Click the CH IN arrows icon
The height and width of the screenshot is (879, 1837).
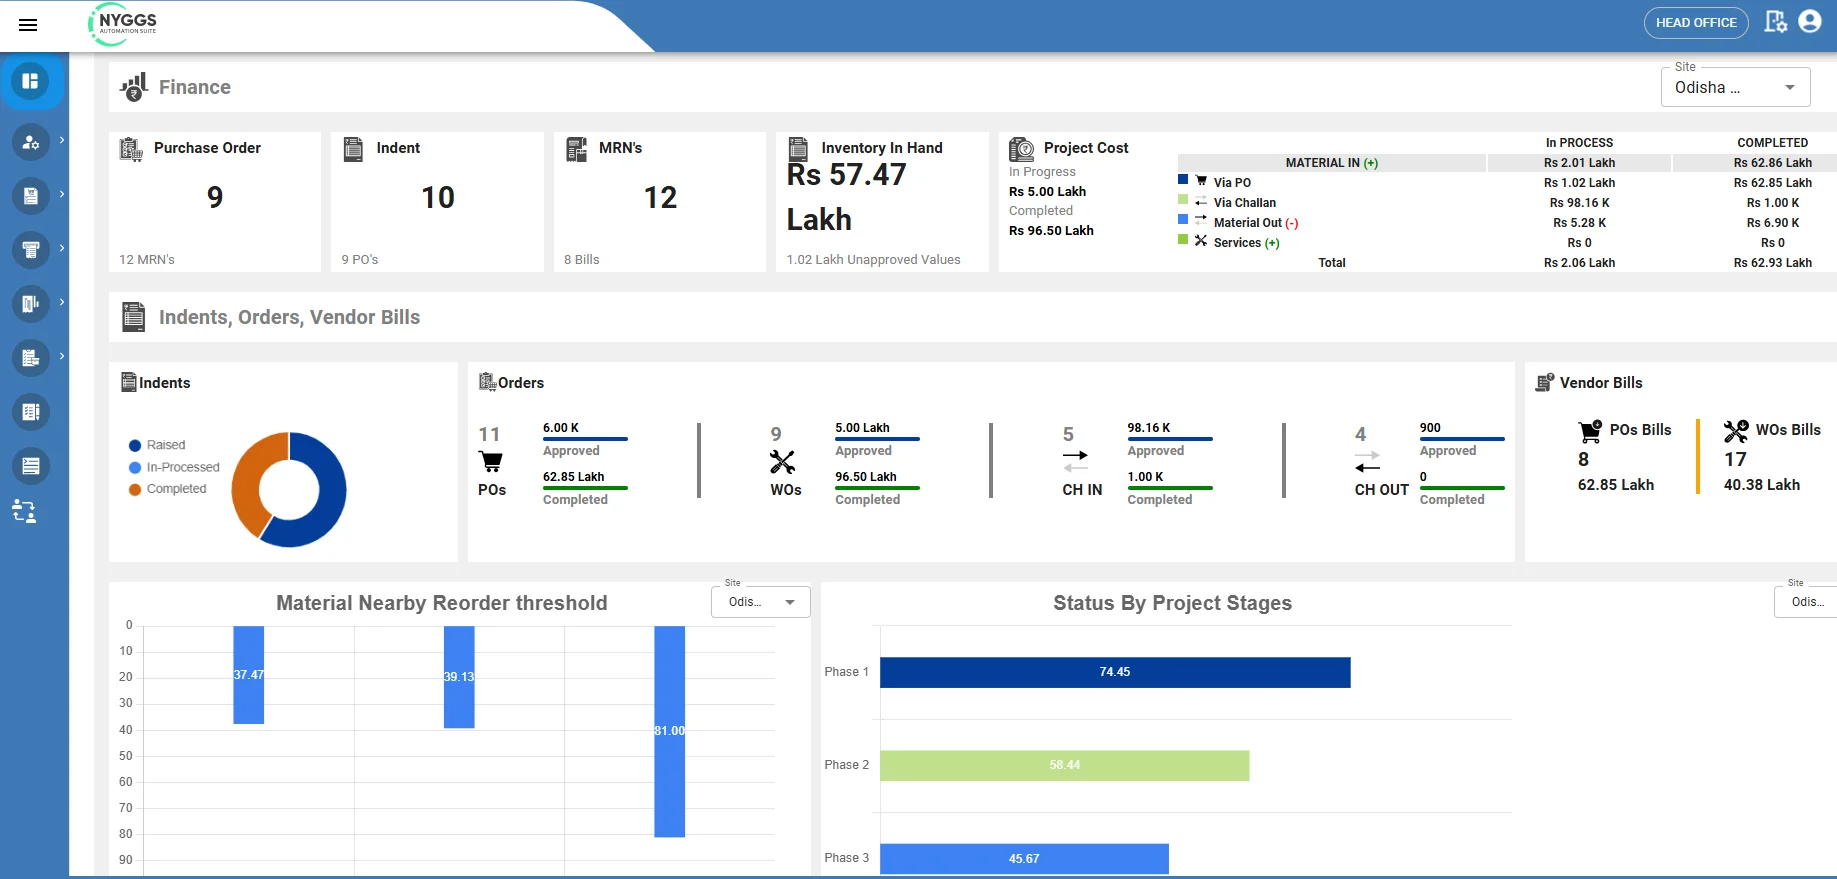click(x=1075, y=461)
